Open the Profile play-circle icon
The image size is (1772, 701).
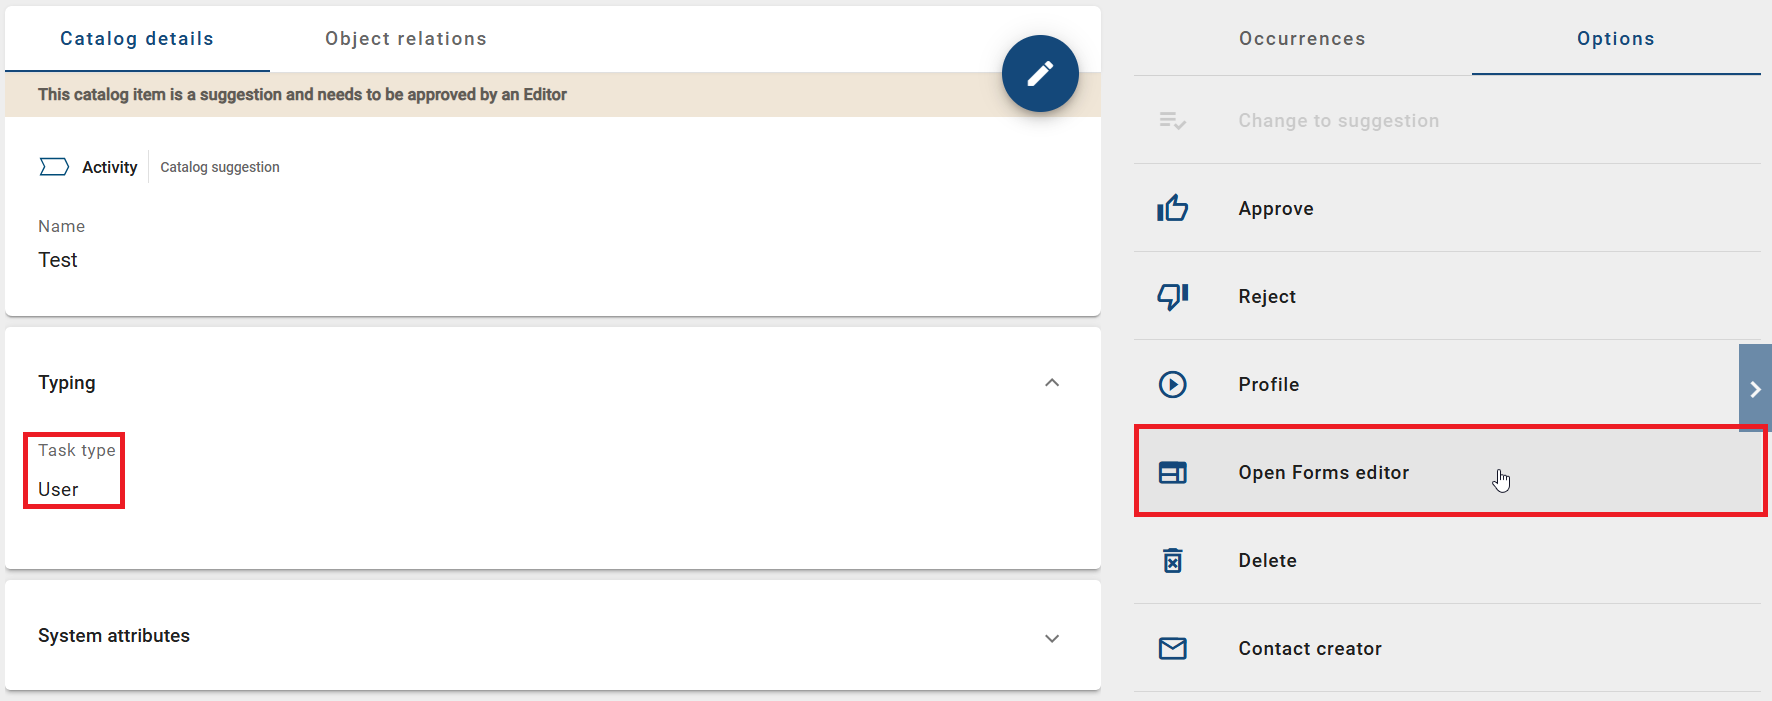click(1172, 384)
